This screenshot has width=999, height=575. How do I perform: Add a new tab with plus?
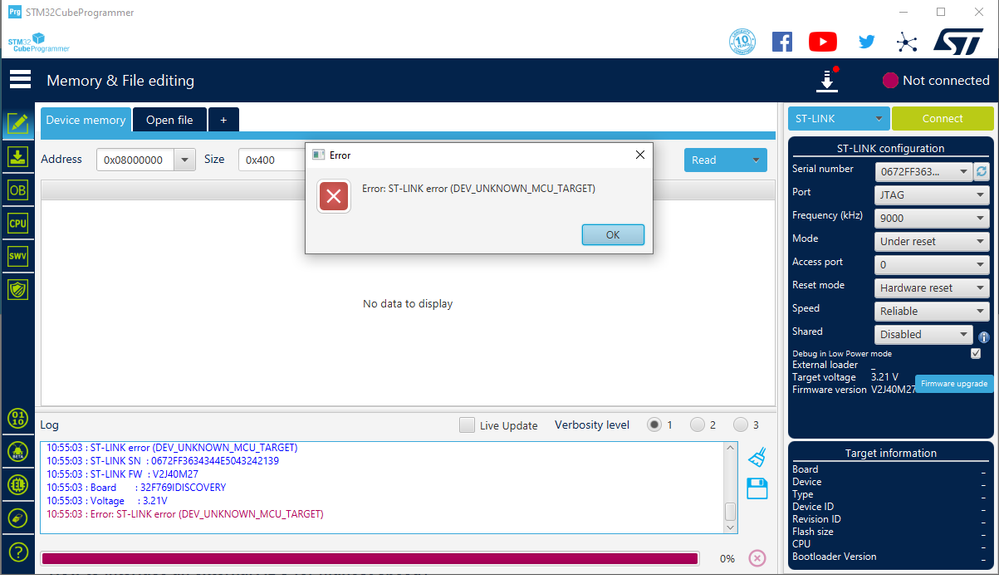click(x=224, y=120)
